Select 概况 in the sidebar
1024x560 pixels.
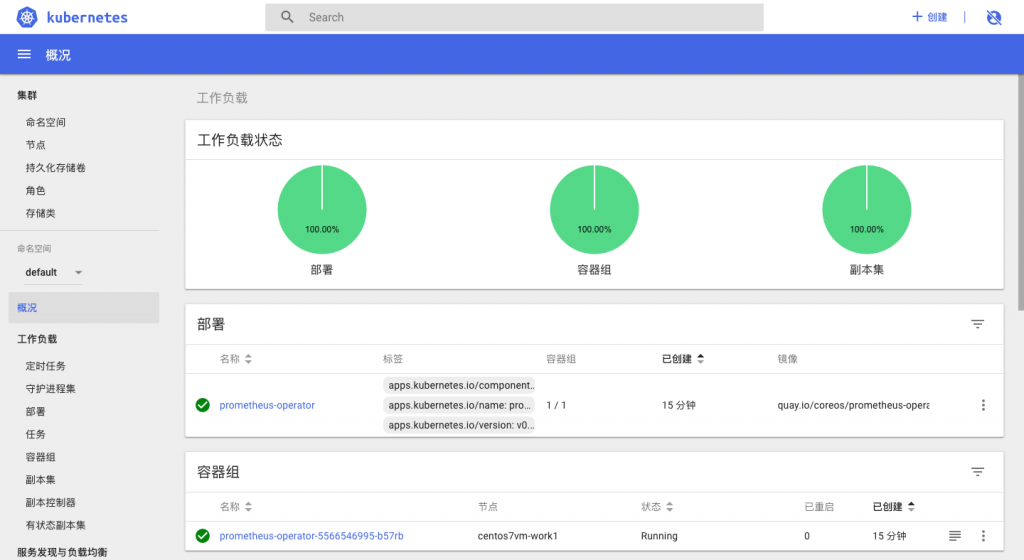pyautogui.click(x=84, y=307)
